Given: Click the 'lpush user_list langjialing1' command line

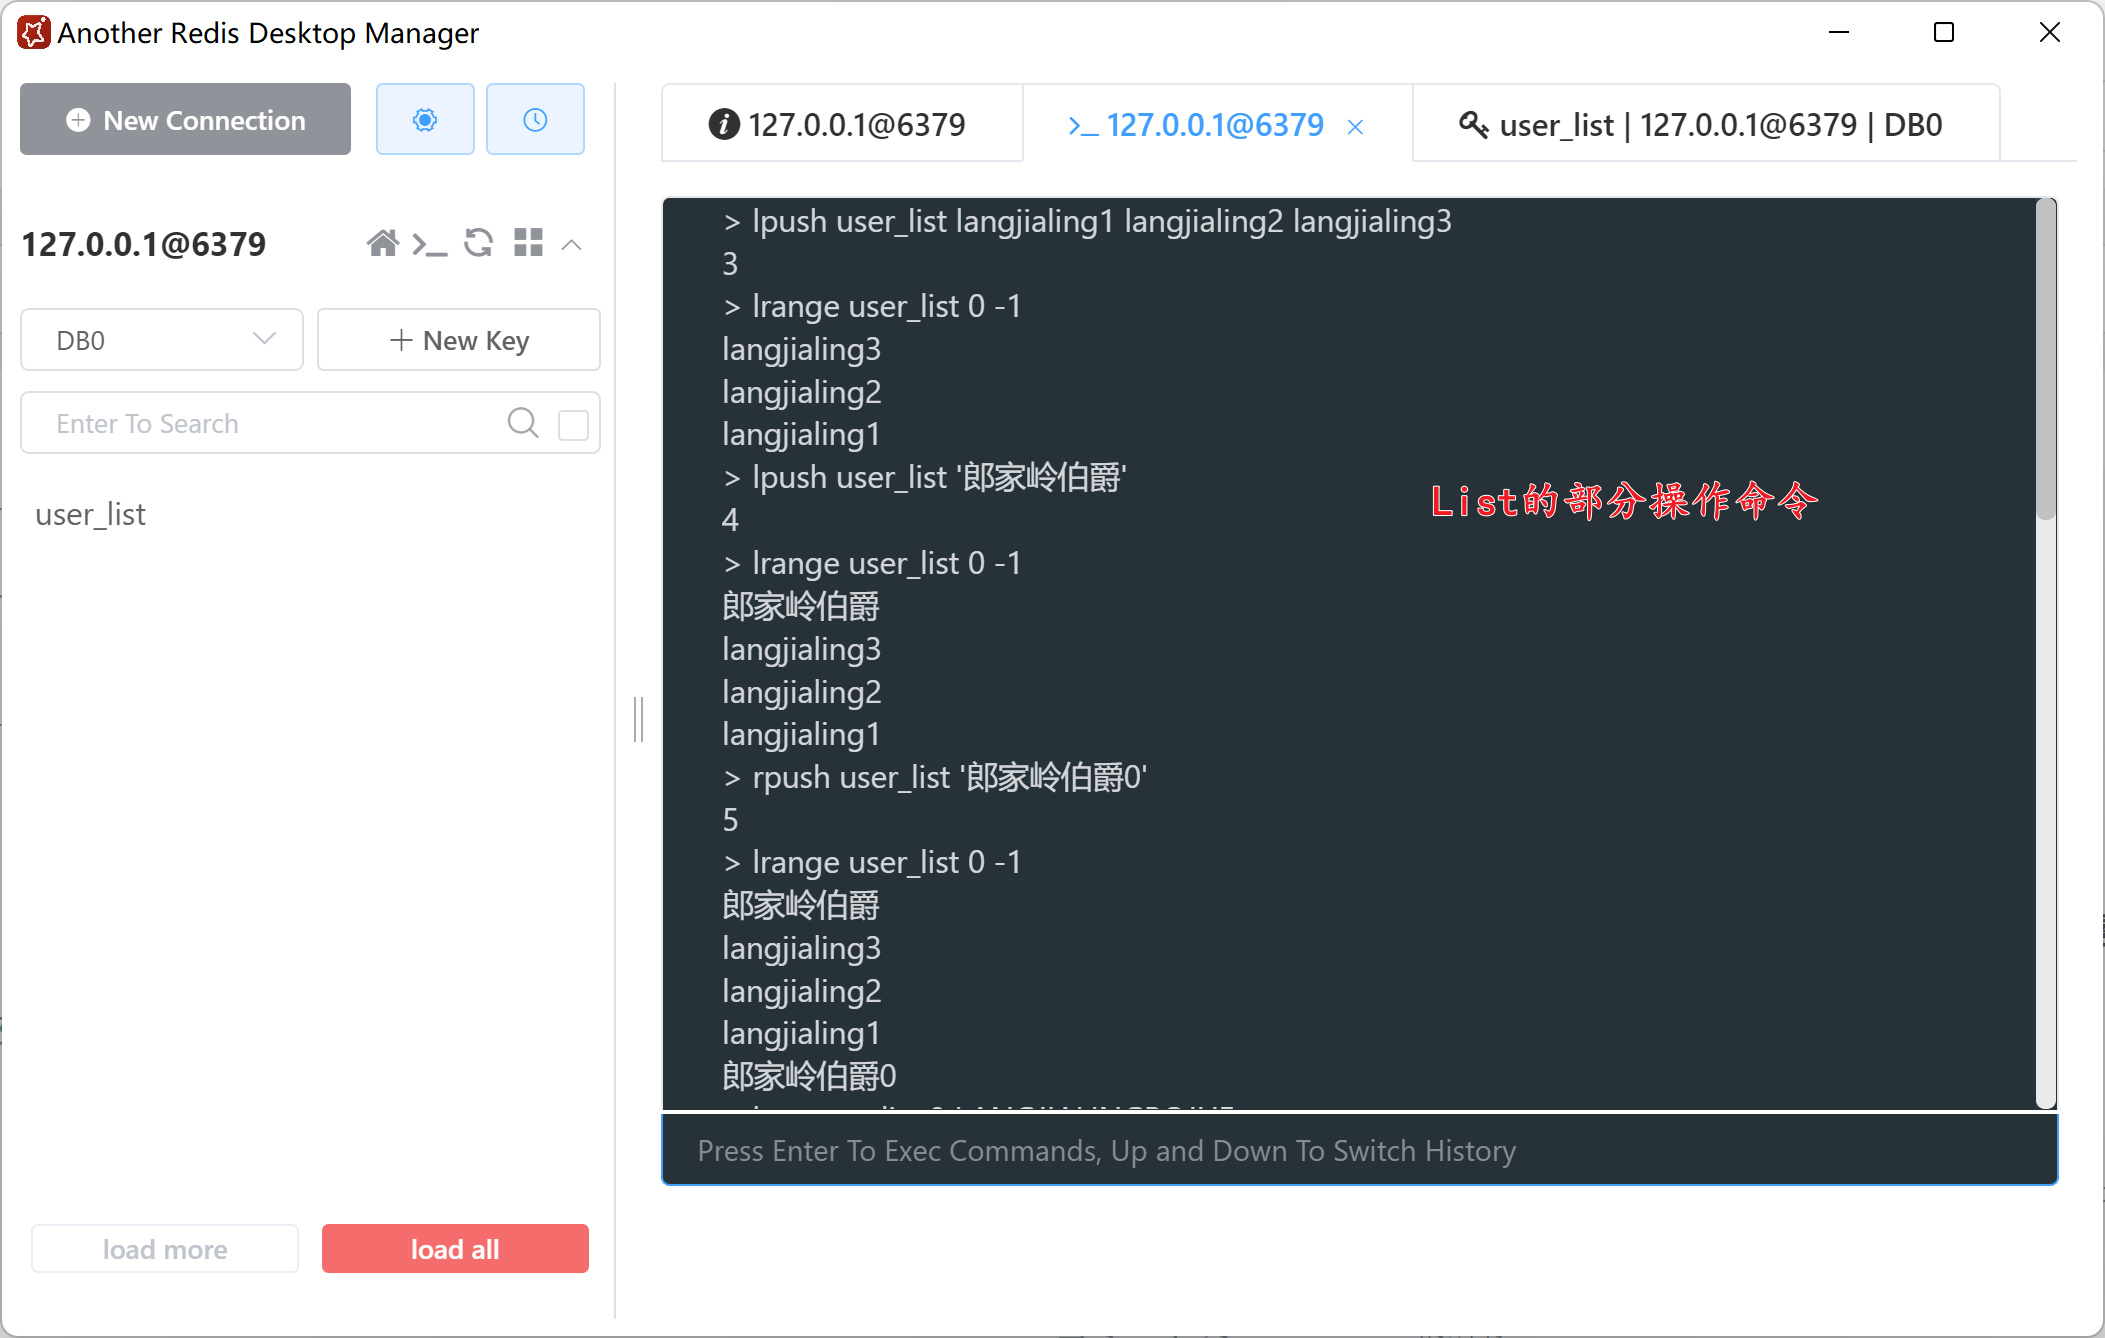Looking at the screenshot, I should pyautogui.click(x=1088, y=221).
